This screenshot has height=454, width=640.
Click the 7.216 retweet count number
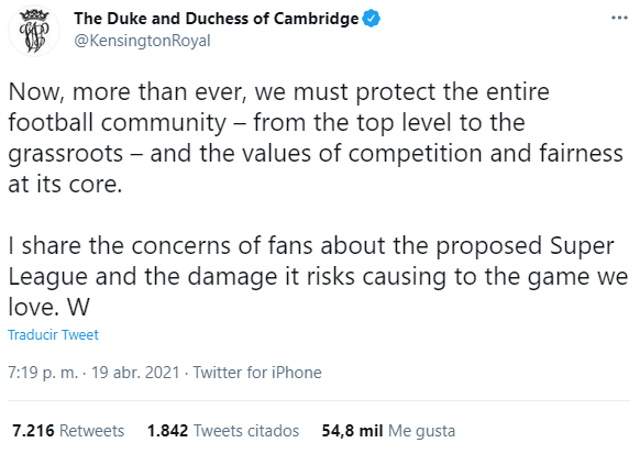(x=33, y=431)
